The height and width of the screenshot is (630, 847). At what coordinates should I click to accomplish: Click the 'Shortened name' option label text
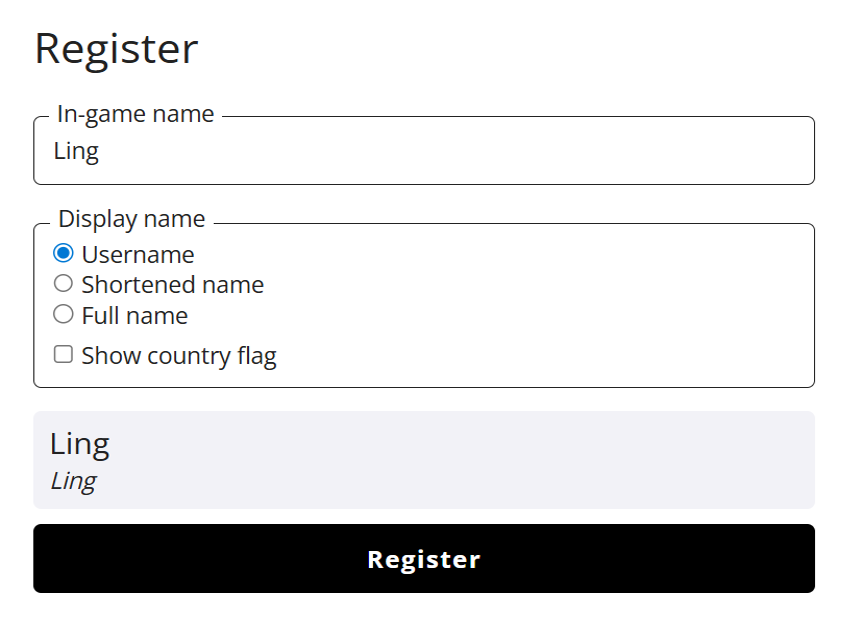point(172,285)
